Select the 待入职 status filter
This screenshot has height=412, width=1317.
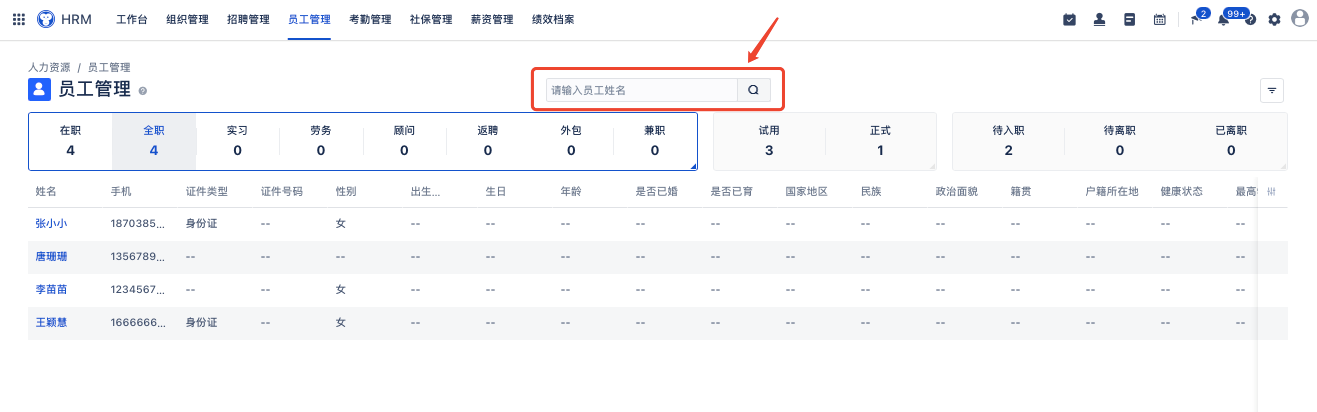(1008, 141)
